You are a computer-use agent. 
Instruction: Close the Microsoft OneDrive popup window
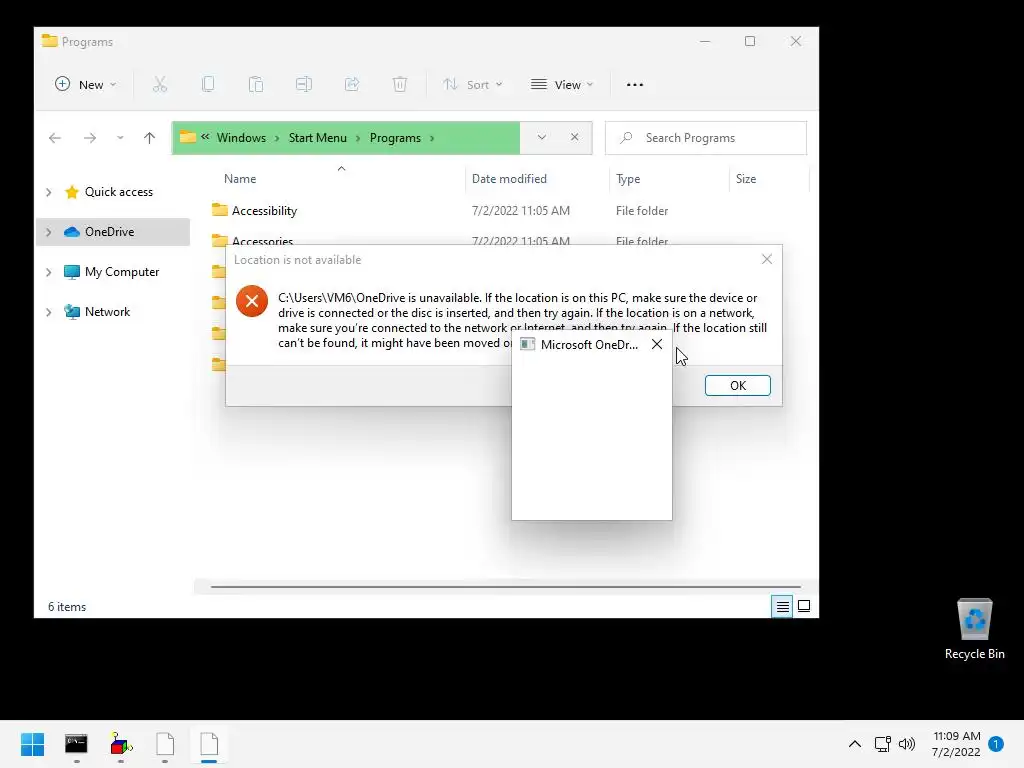657,344
